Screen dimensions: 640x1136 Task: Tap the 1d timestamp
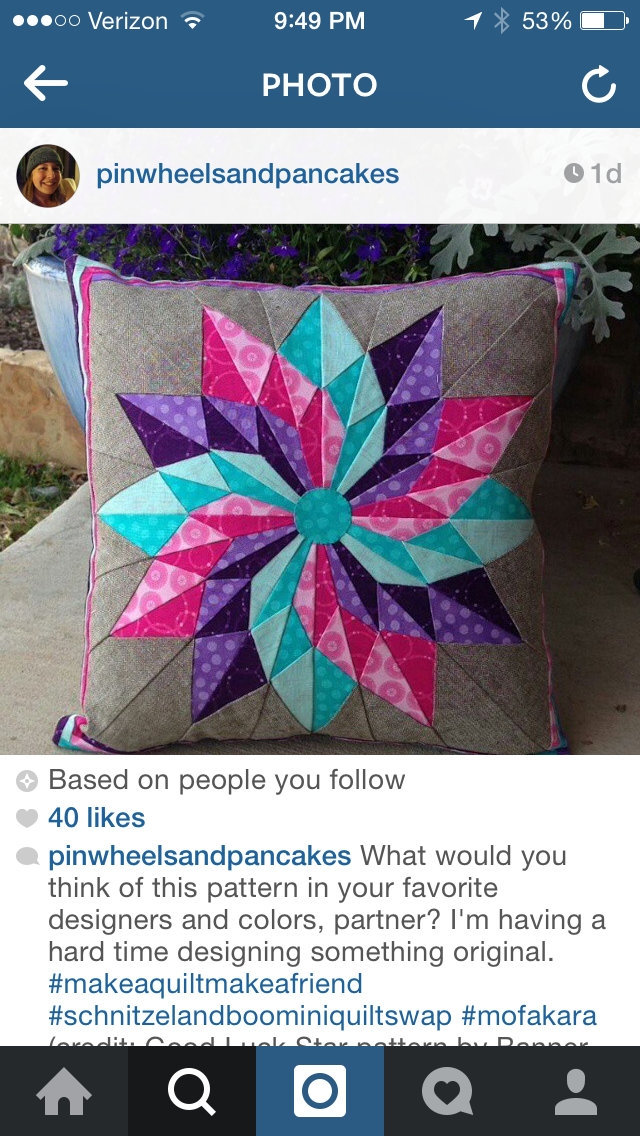593,174
